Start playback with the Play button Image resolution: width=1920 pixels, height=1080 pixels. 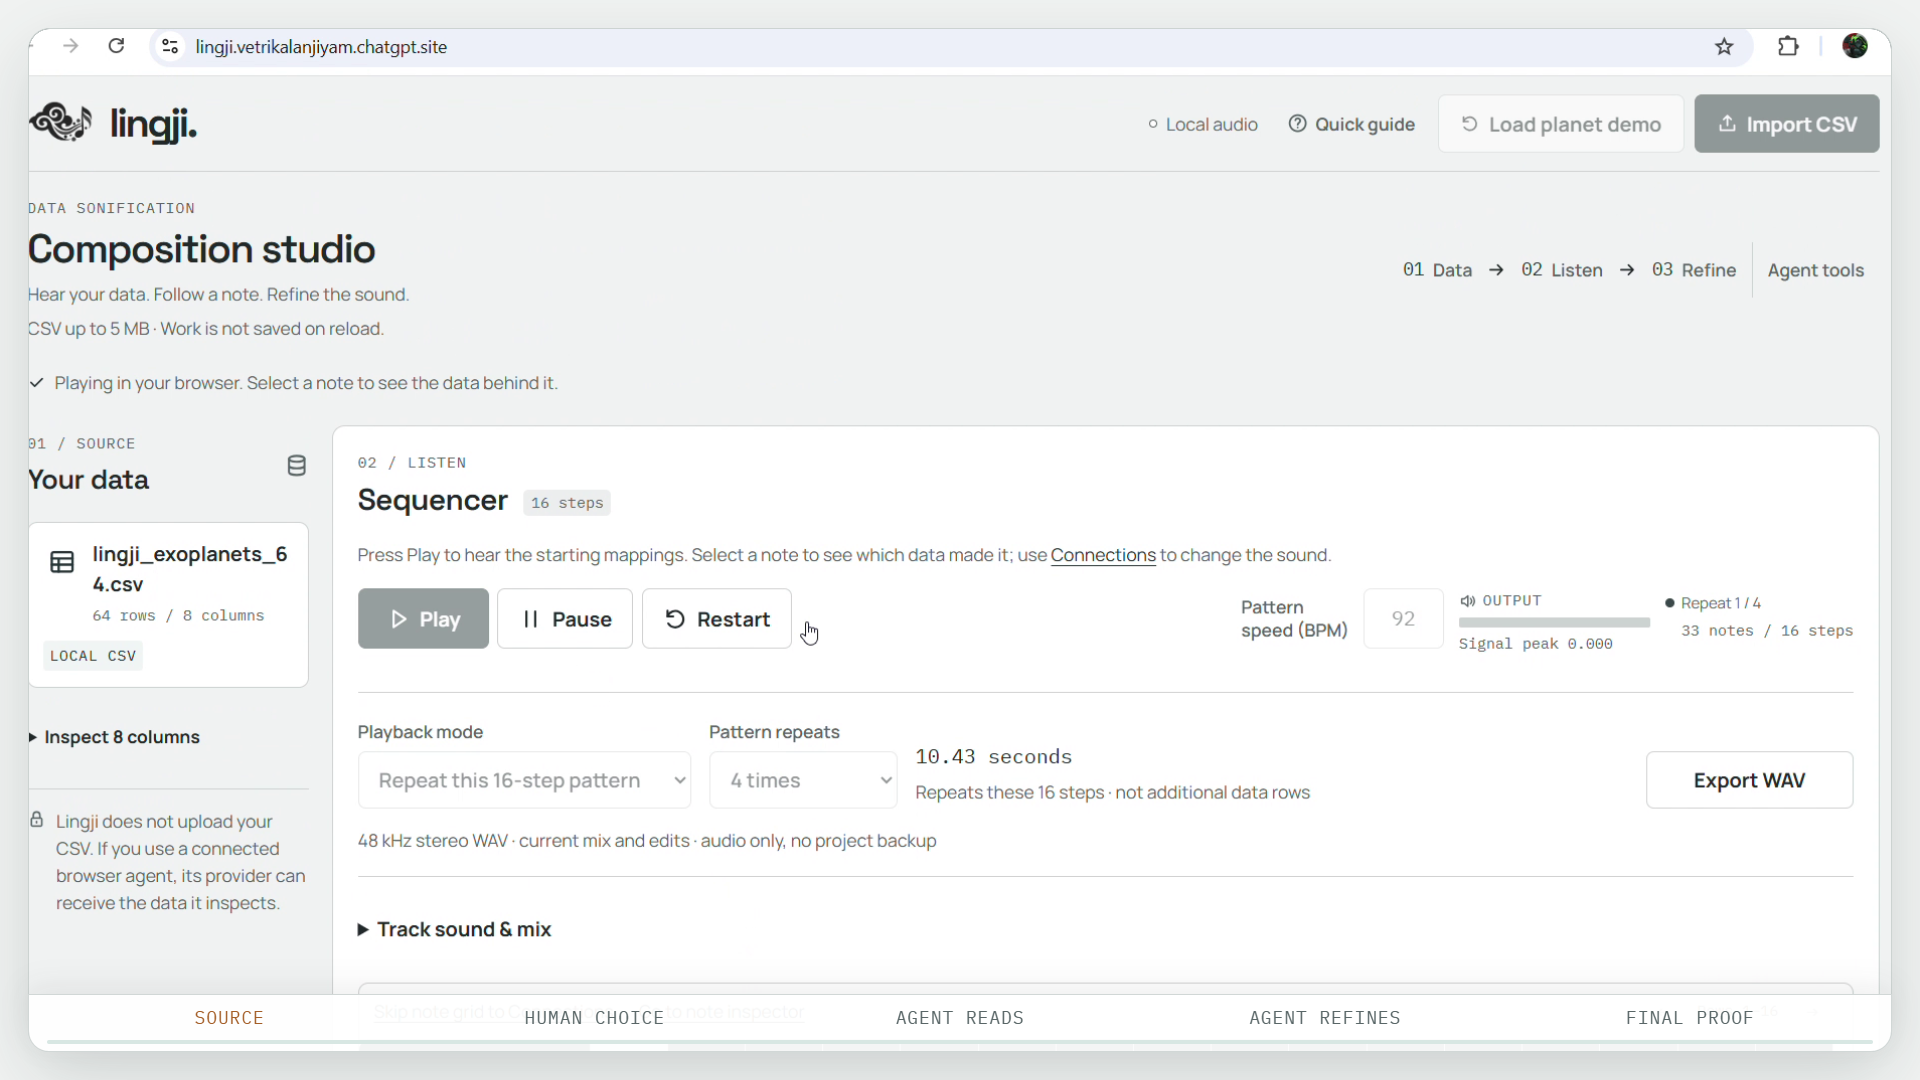coord(423,619)
